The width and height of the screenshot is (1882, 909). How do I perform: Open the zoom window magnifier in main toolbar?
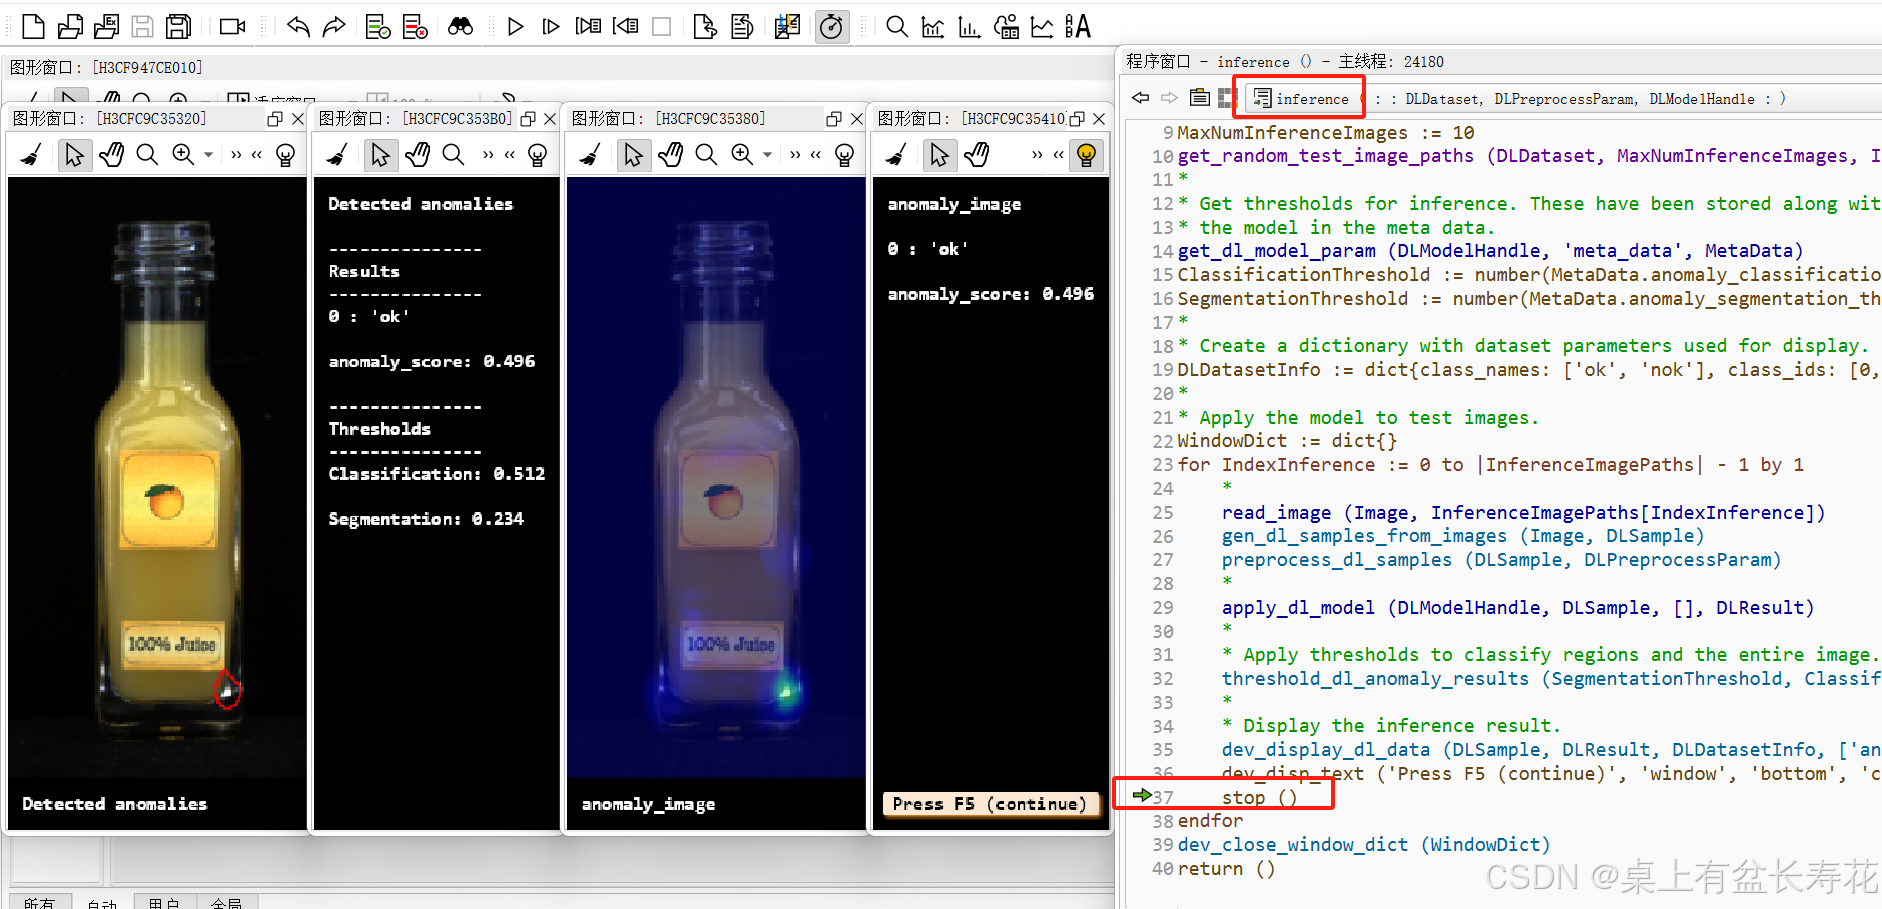point(897,27)
